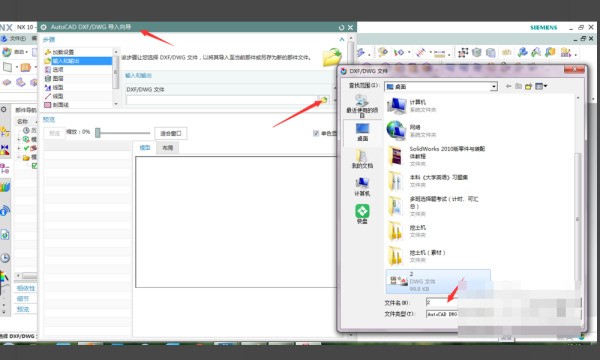This screenshot has height=360, width=600.
Task: Switch to the 布局 preview tab
Action: [x=168, y=148]
